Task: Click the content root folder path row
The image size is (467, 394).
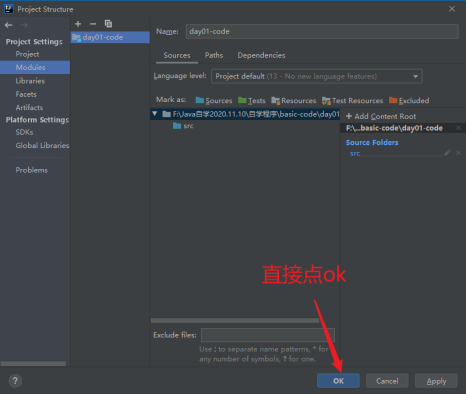Action: pyautogui.click(x=245, y=114)
